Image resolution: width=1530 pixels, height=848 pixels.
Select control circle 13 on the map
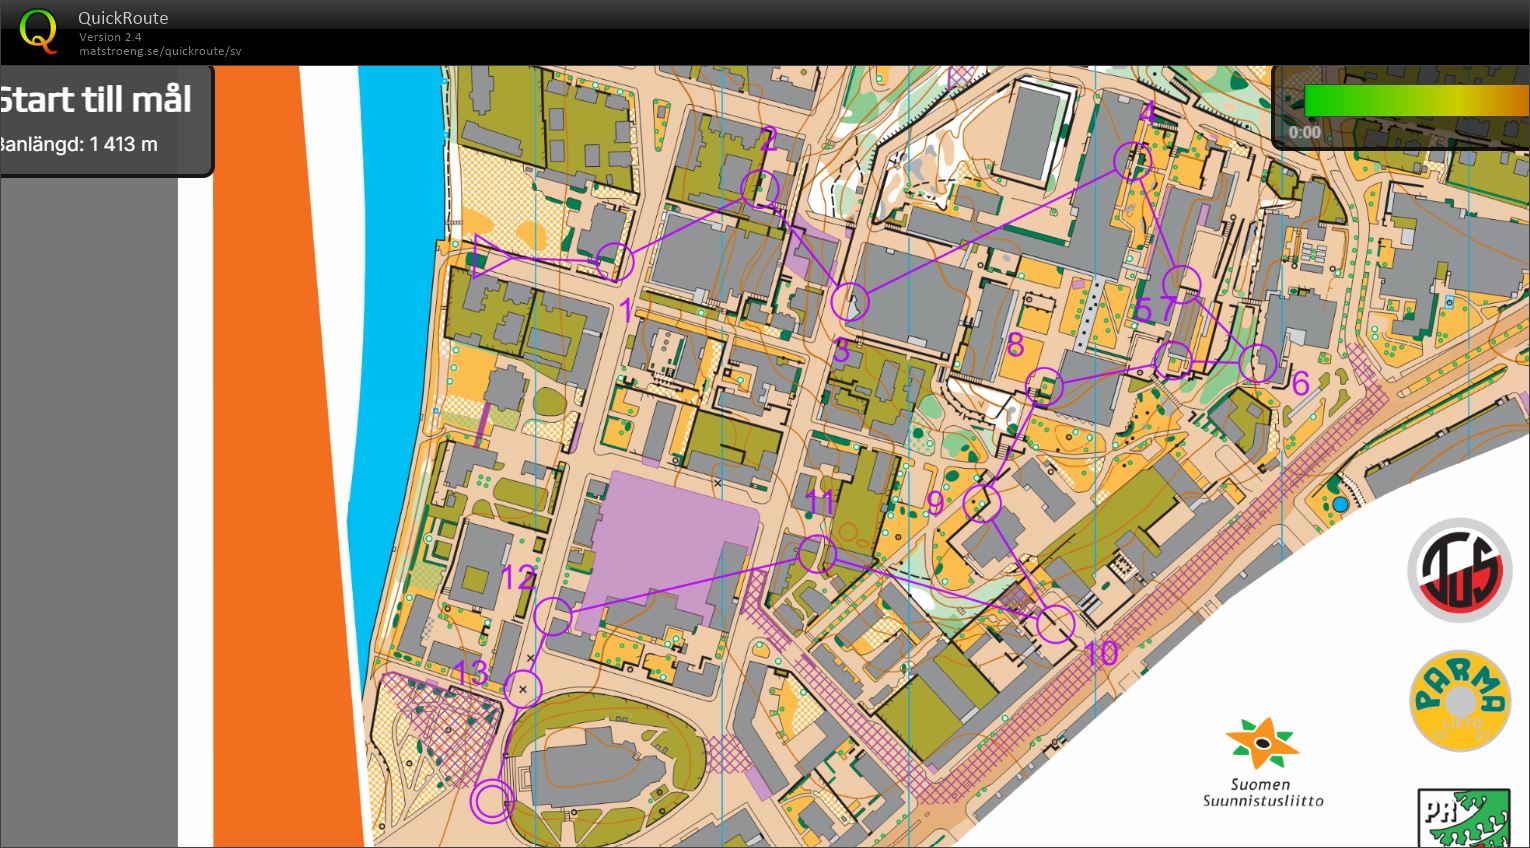[x=522, y=689]
